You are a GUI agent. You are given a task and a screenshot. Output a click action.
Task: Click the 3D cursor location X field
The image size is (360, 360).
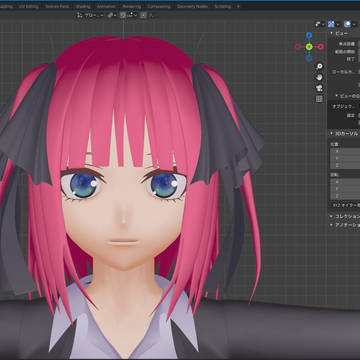click(x=345, y=151)
